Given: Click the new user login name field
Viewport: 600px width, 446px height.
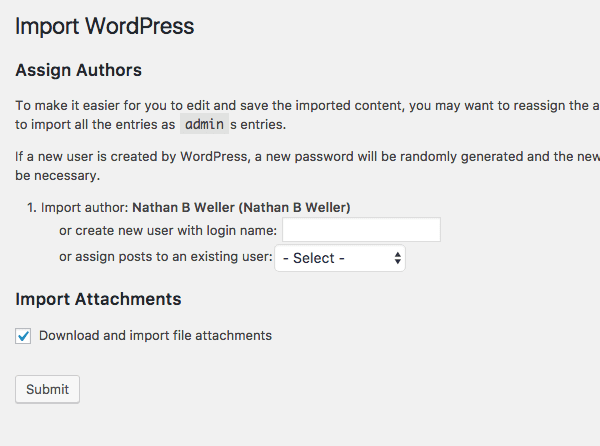Looking at the screenshot, I should [361, 231].
